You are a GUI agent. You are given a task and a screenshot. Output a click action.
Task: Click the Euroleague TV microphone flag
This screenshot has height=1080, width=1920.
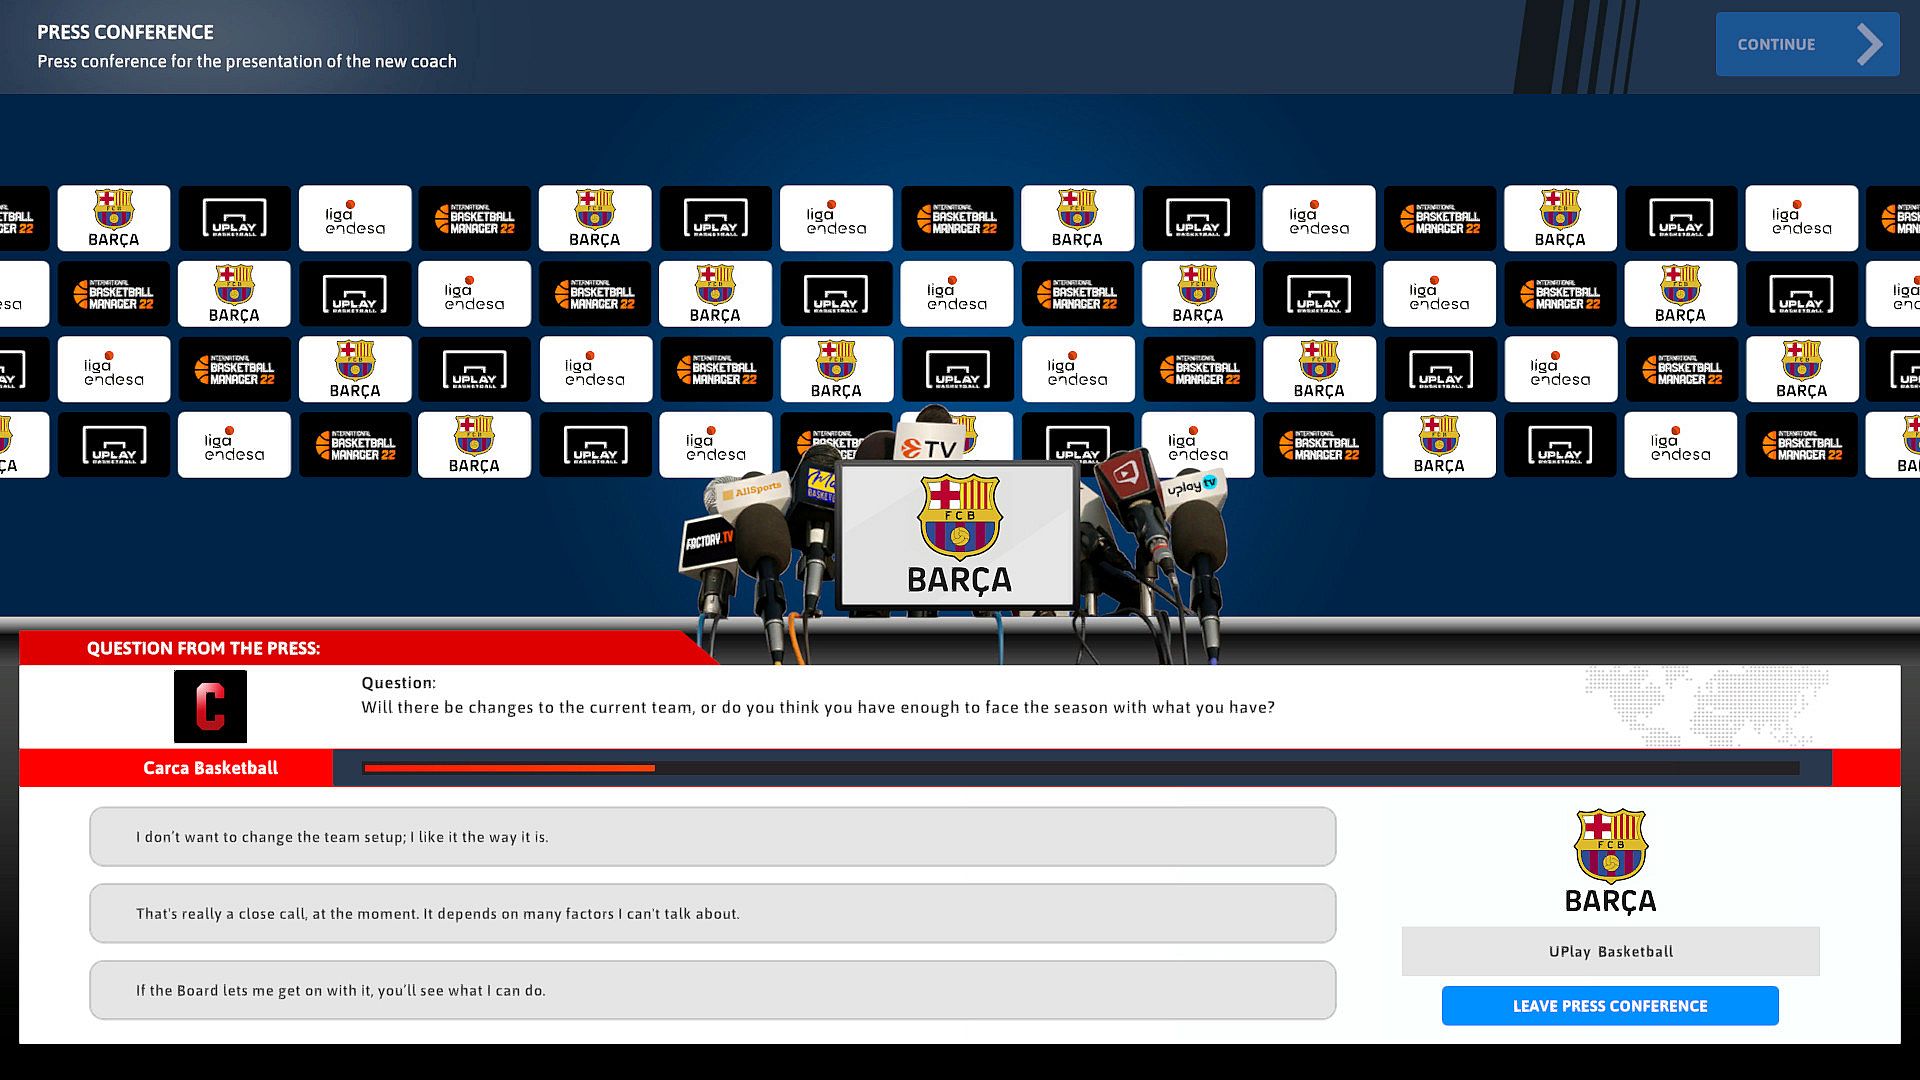(930, 449)
